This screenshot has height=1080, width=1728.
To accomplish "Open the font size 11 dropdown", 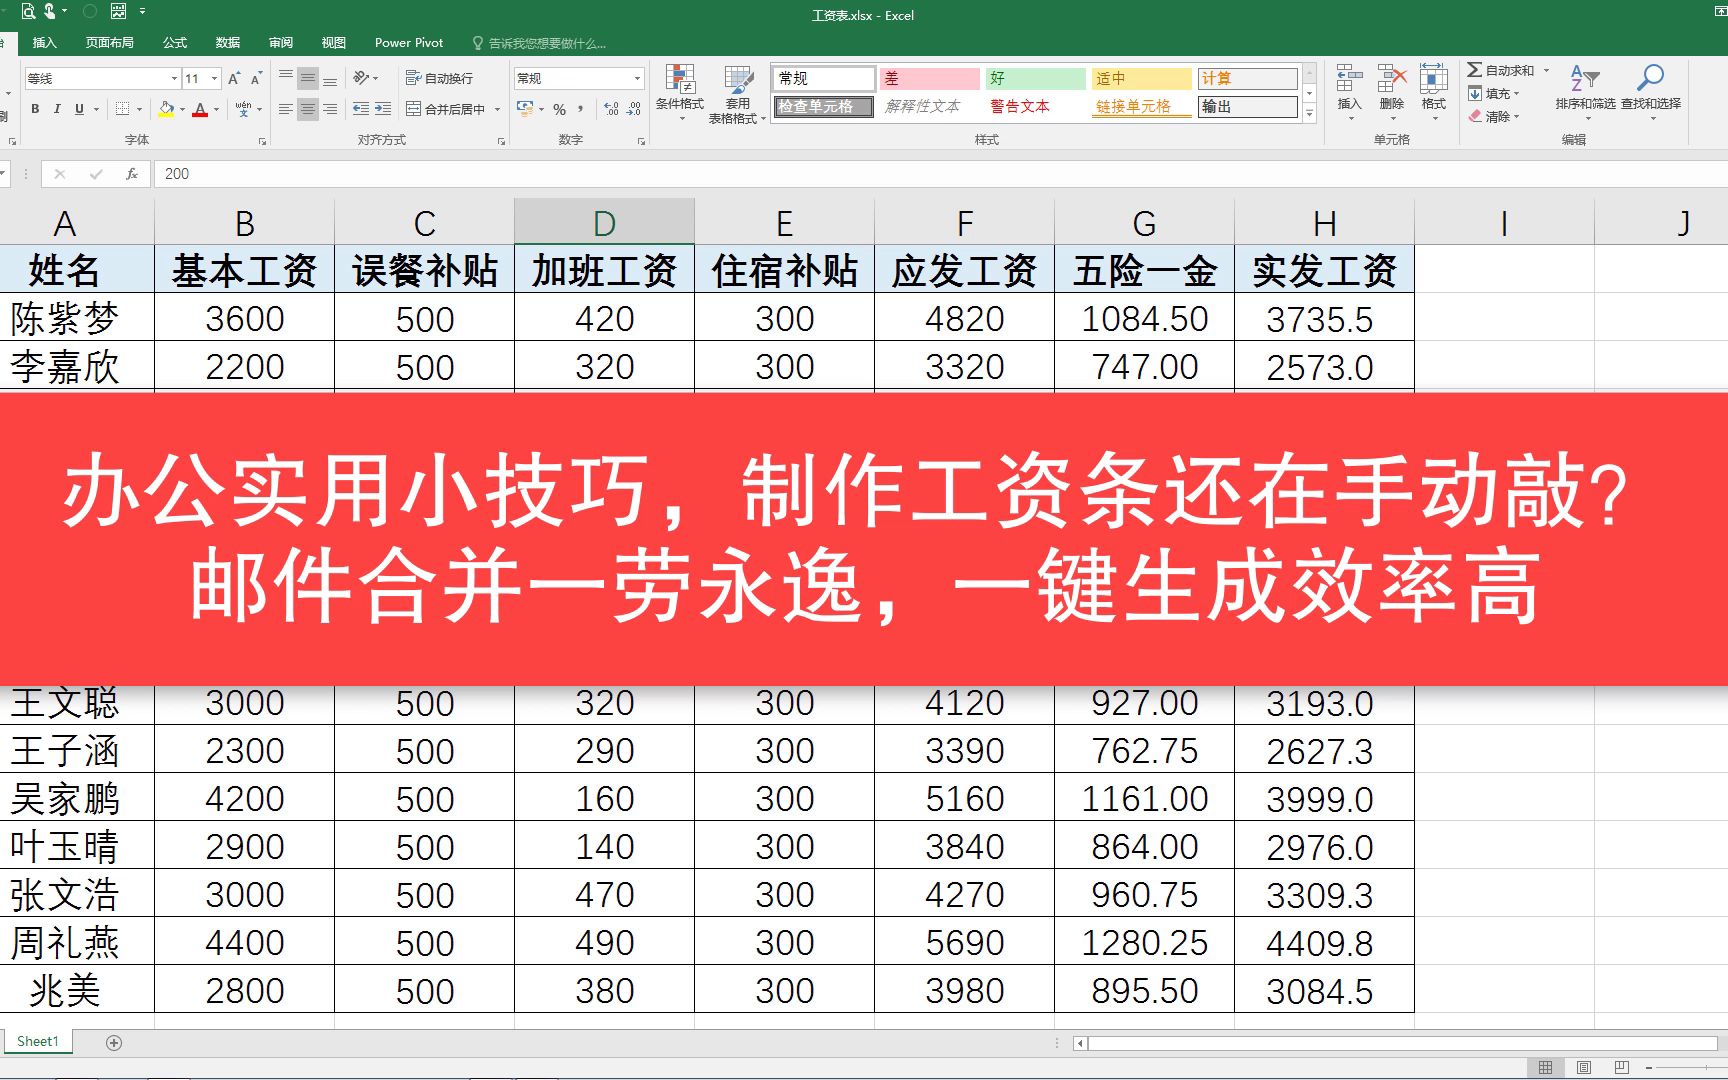I will click(215, 78).
